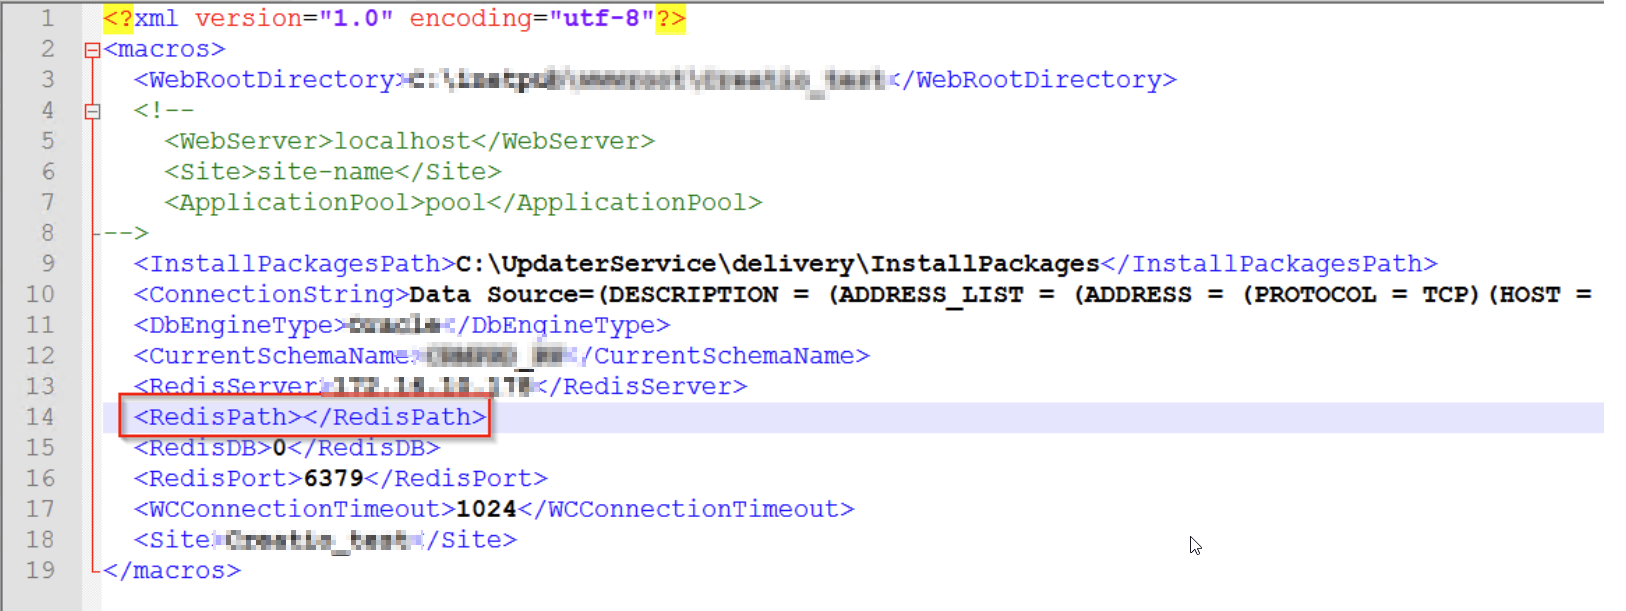Select line number 17 in the margin
The image size is (1626, 611).
point(40,510)
